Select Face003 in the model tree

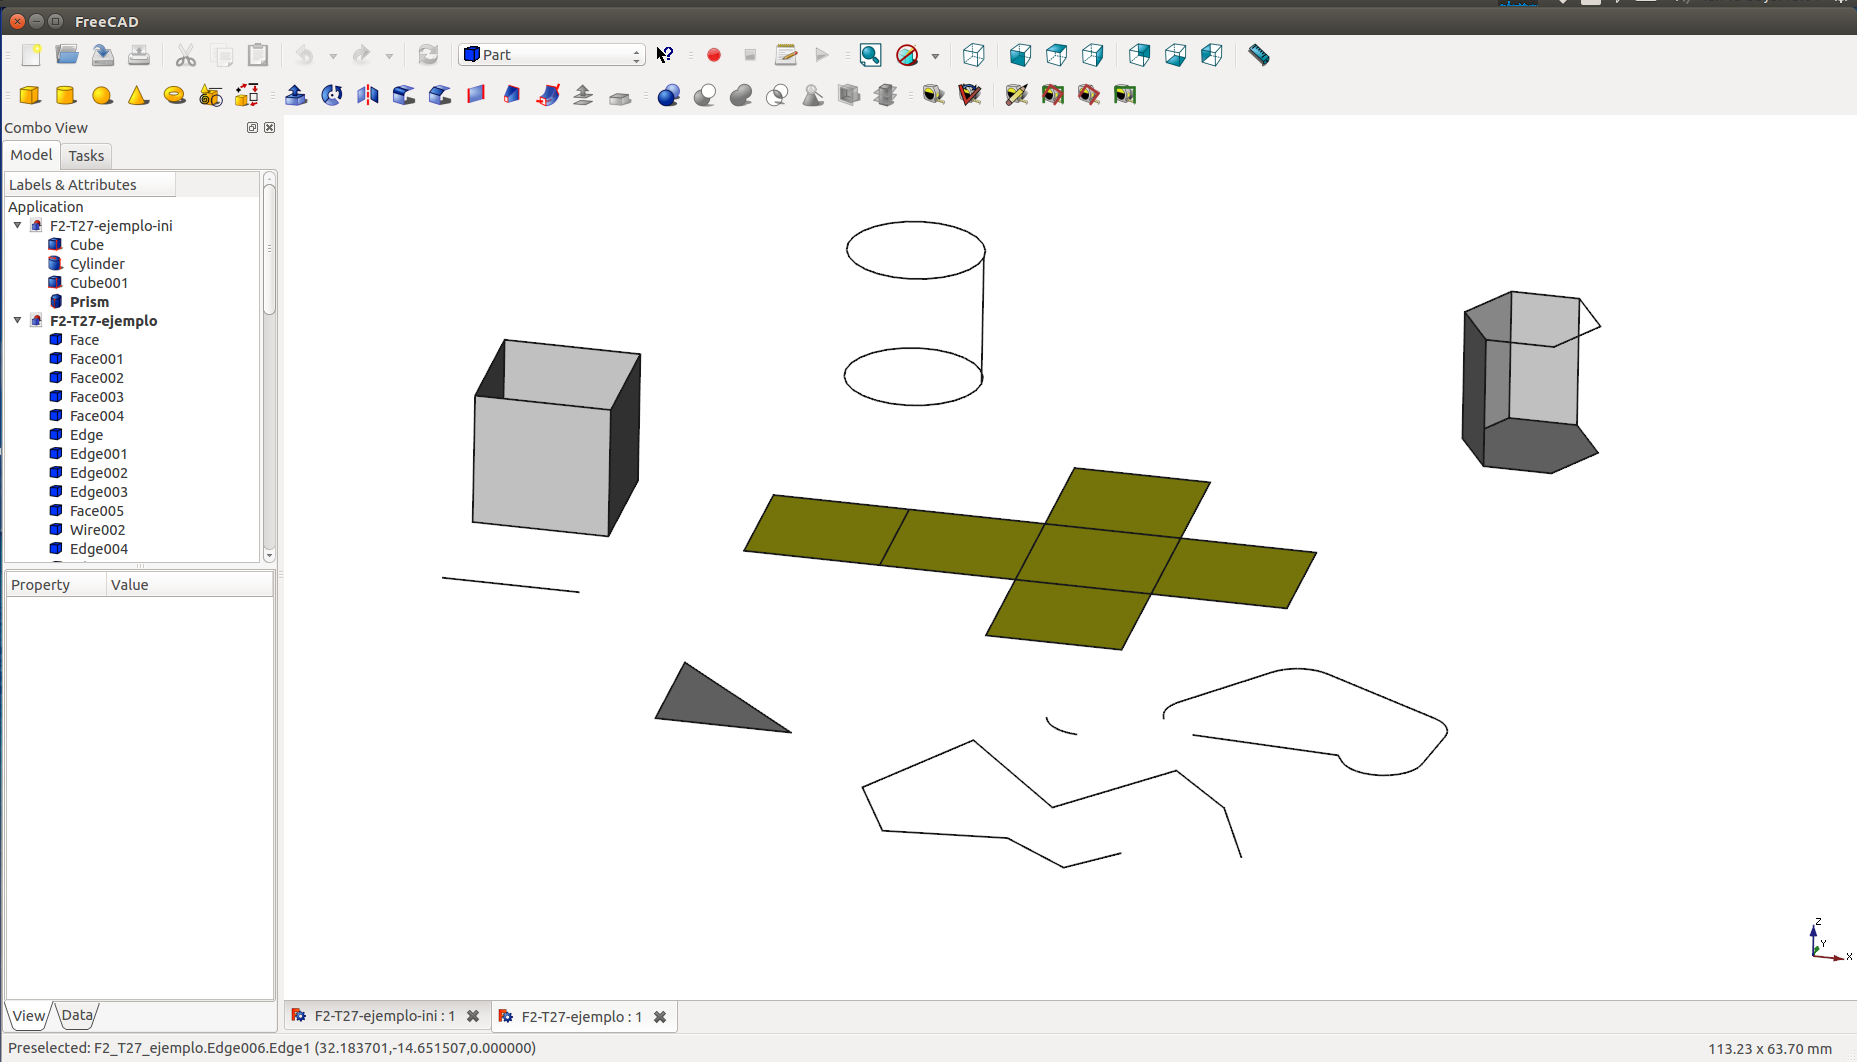(x=97, y=397)
